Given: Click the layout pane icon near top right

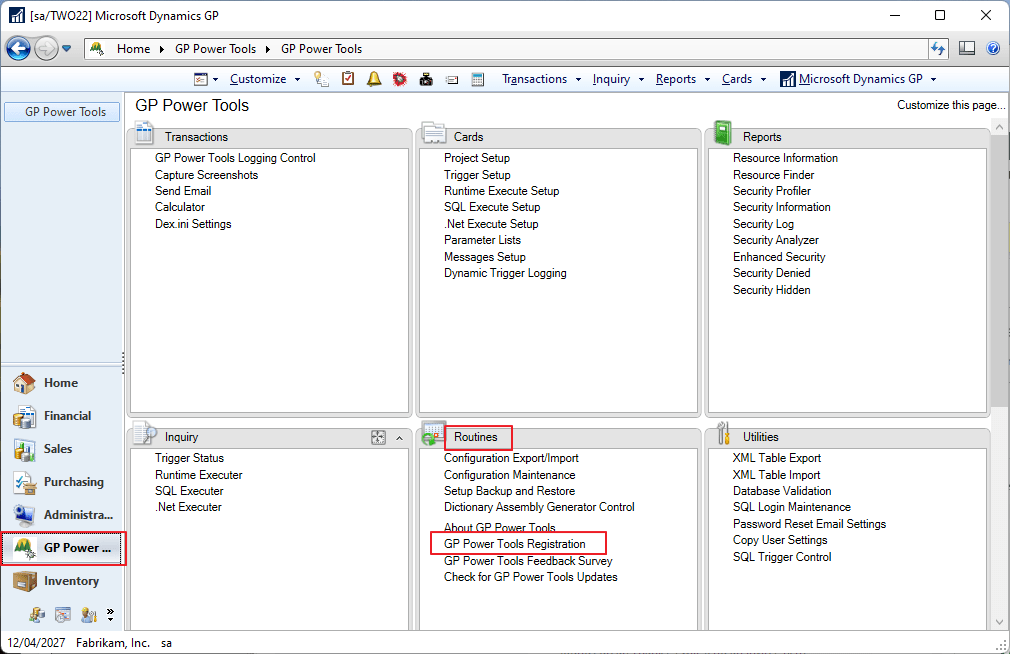Looking at the screenshot, I should 966,48.
